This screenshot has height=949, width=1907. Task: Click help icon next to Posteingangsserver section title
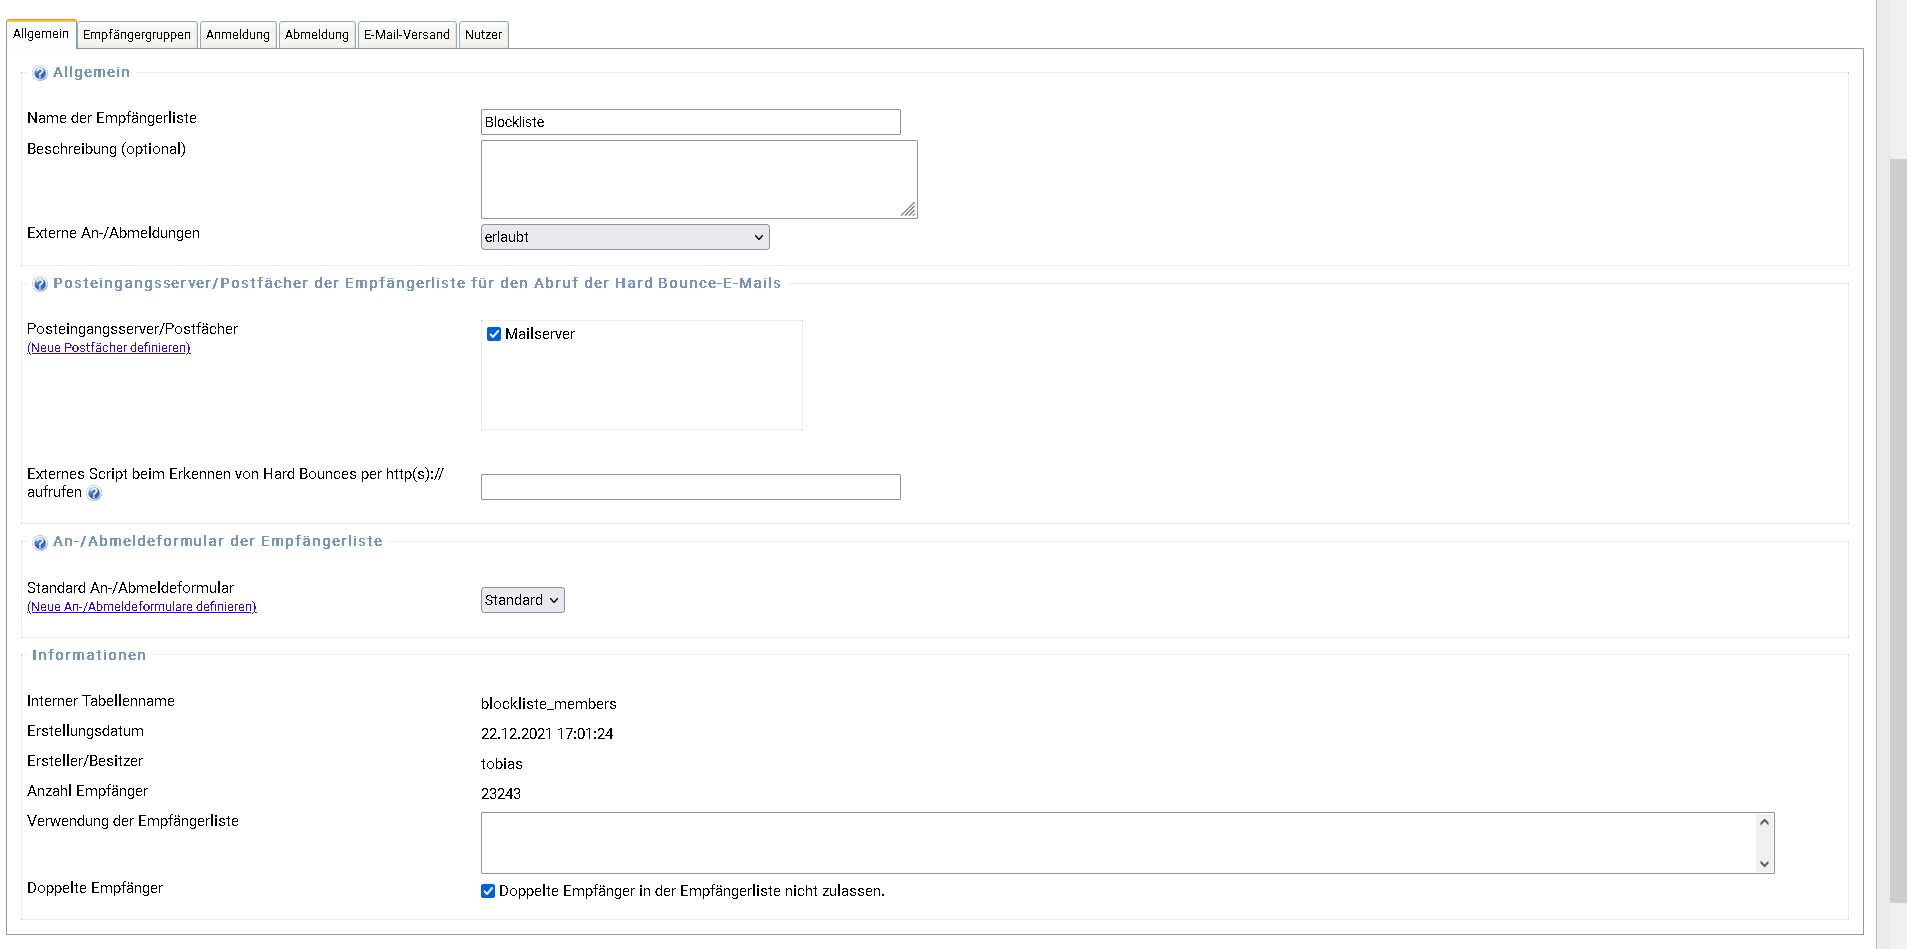[40, 284]
